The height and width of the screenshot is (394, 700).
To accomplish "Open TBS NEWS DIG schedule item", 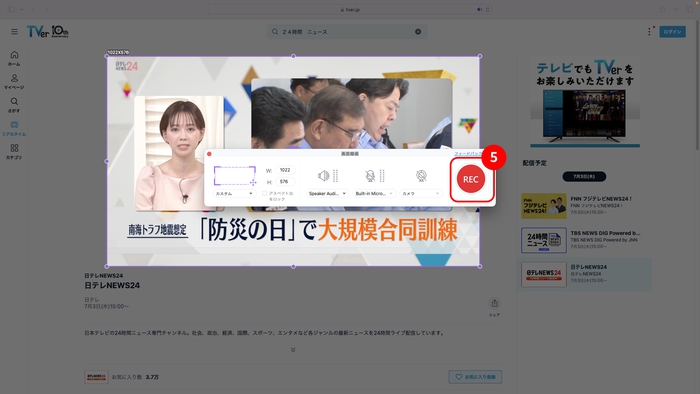I will pos(584,240).
